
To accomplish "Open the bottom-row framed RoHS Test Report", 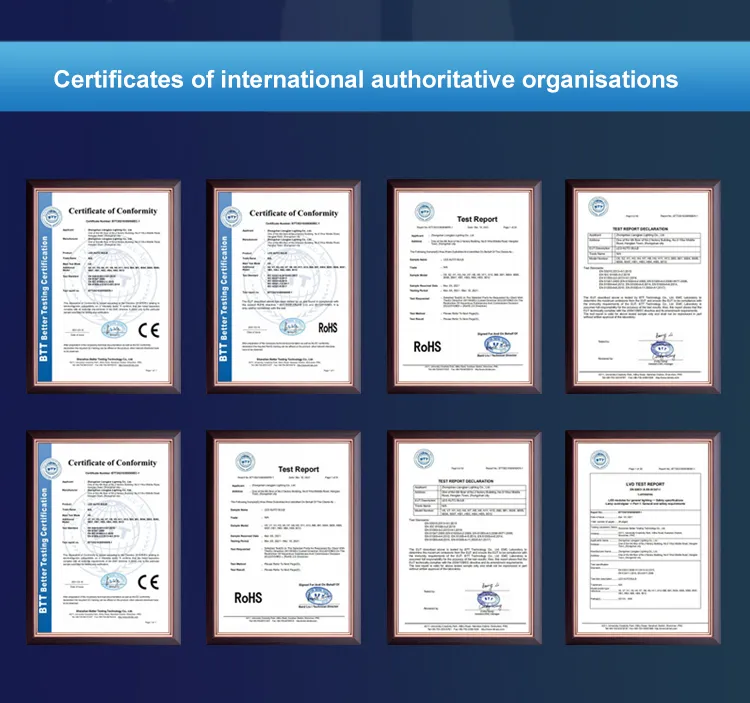I will (284, 538).
